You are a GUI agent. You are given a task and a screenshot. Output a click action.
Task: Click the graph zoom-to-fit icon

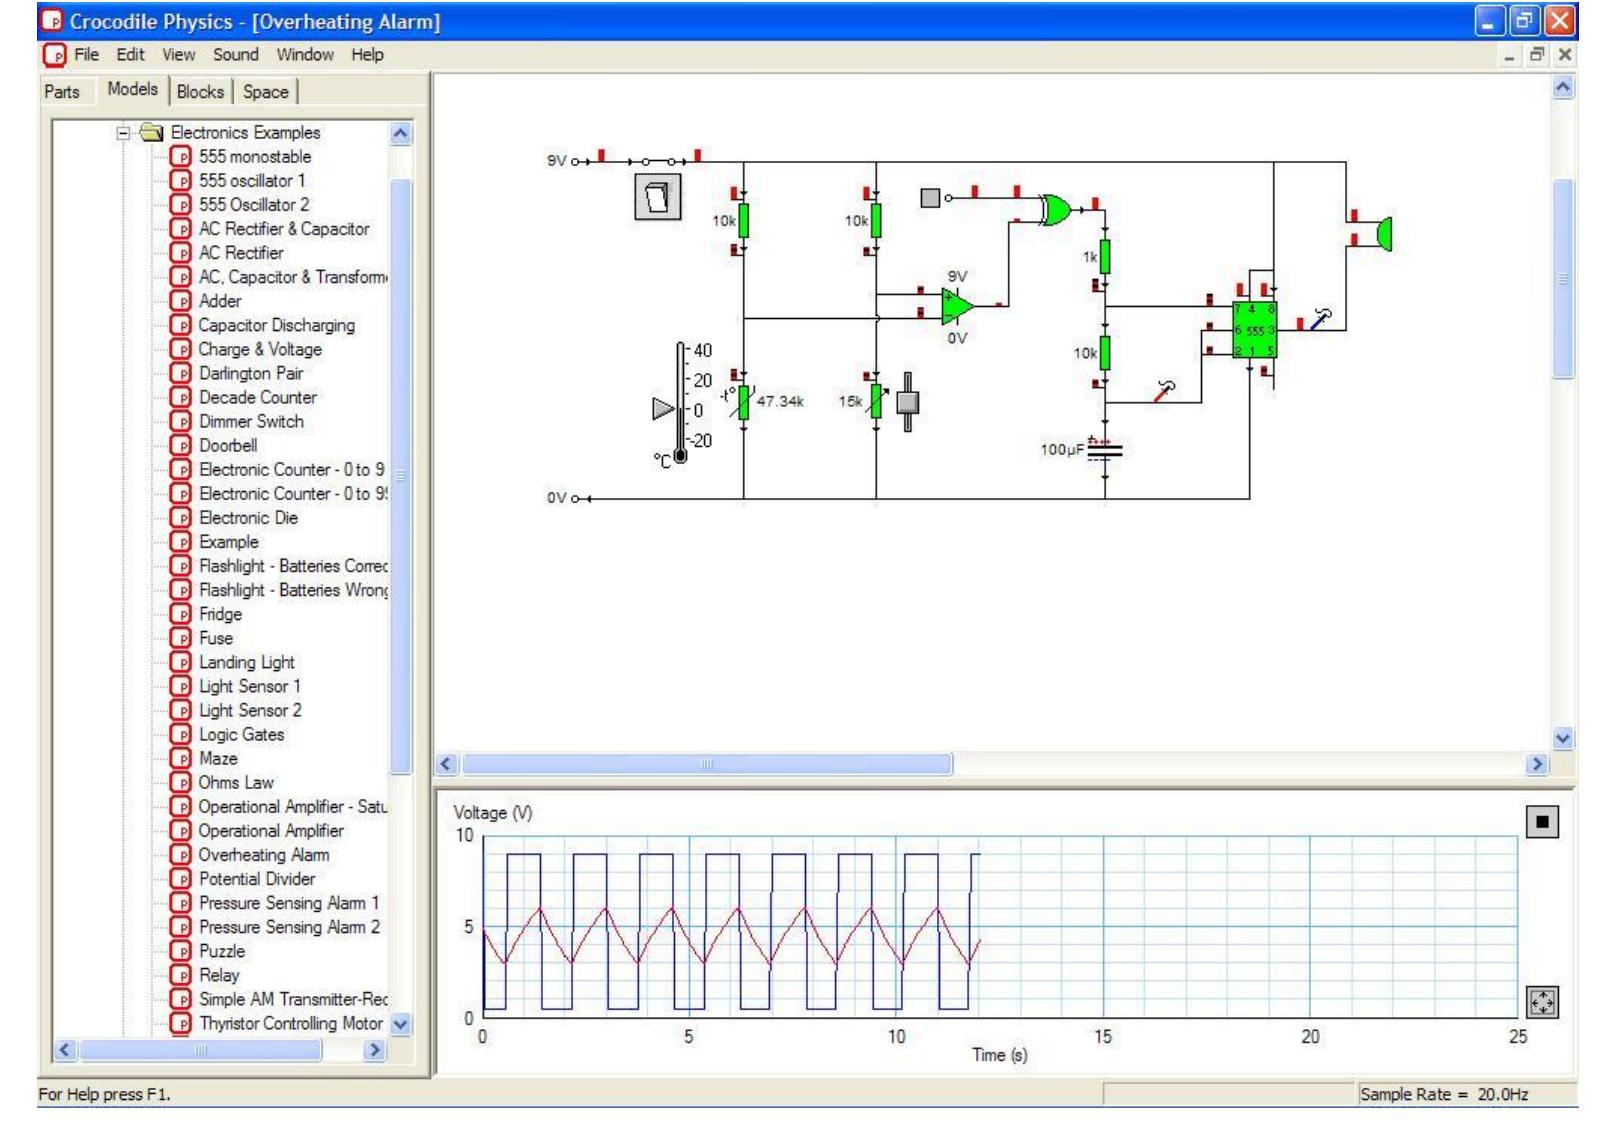point(1543,1001)
